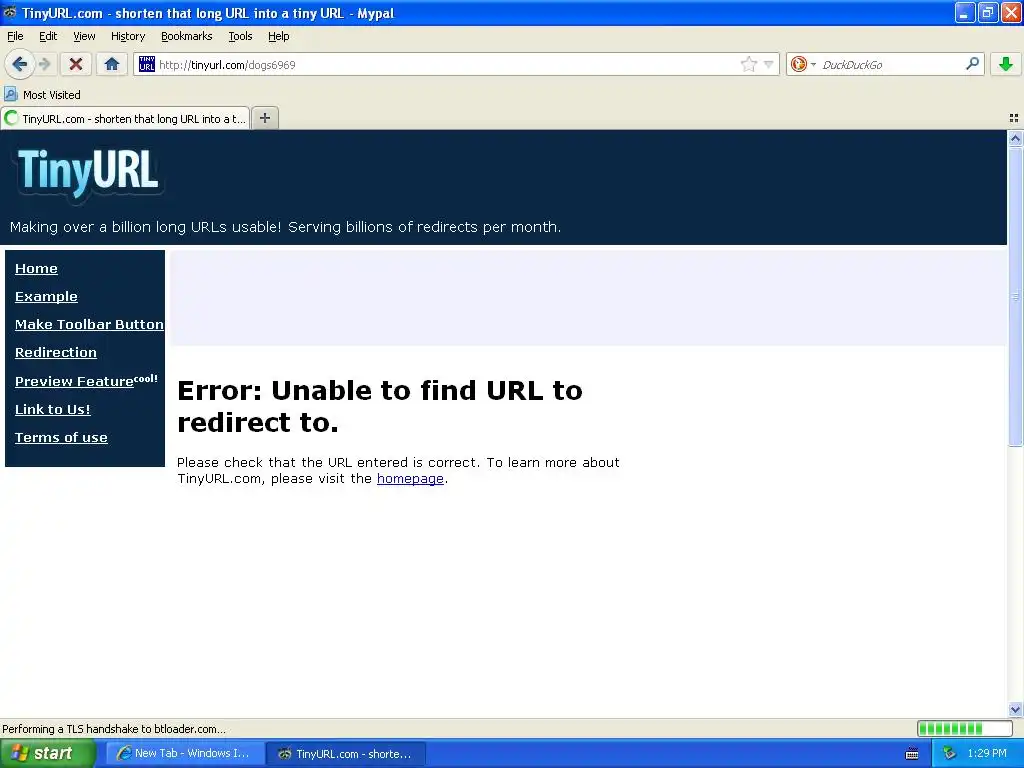Open the Terms of use link

coord(61,438)
